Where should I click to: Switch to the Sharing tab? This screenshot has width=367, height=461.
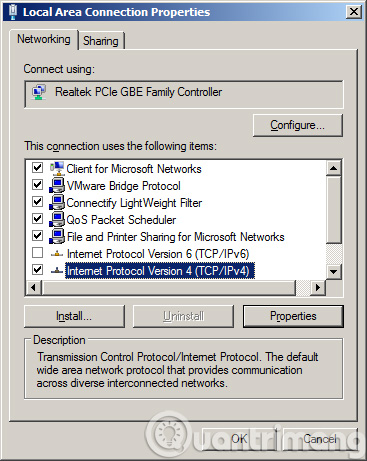tap(101, 41)
